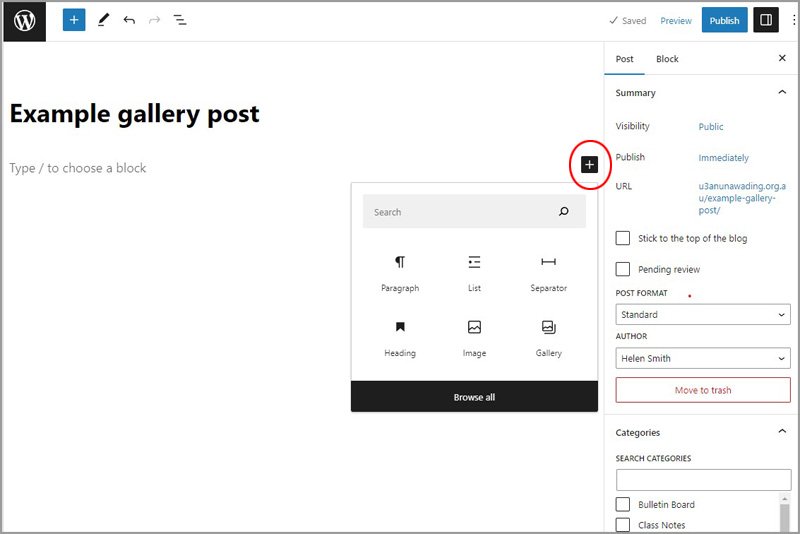Click the magnifier icon in block search
This screenshot has width=800, height=534.
564,211
